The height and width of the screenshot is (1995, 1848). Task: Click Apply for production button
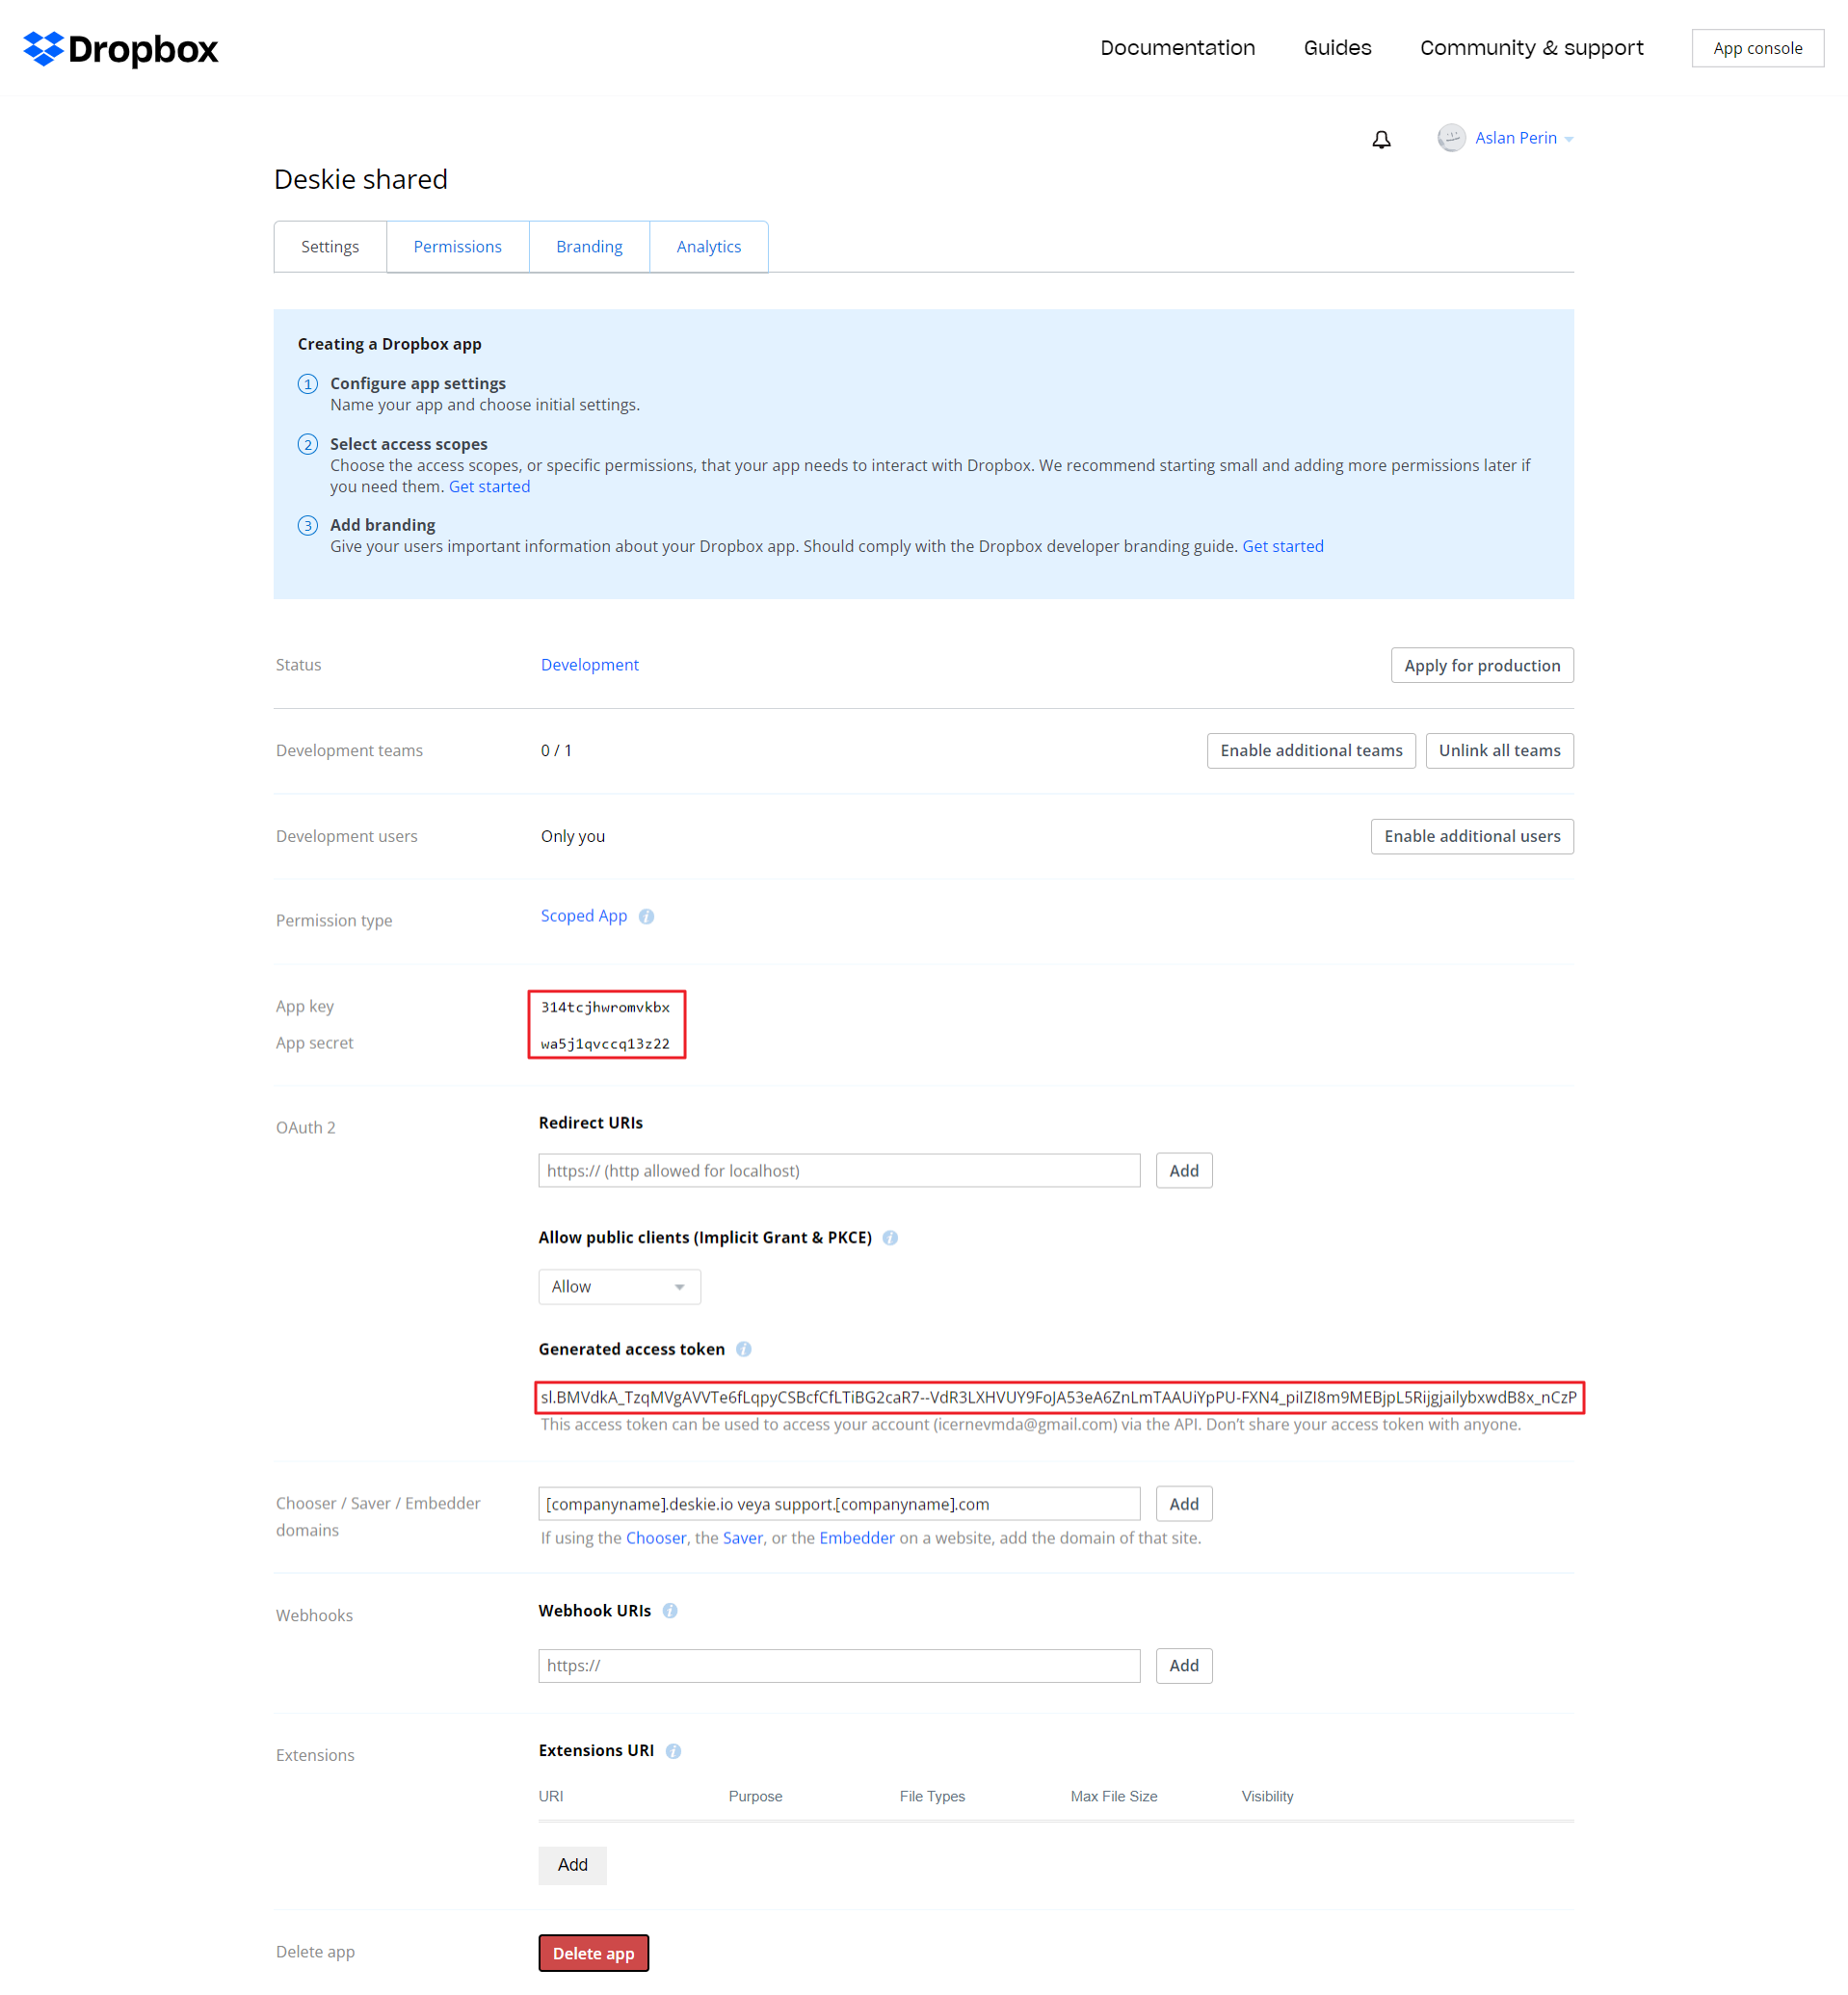pos(1482,665)
